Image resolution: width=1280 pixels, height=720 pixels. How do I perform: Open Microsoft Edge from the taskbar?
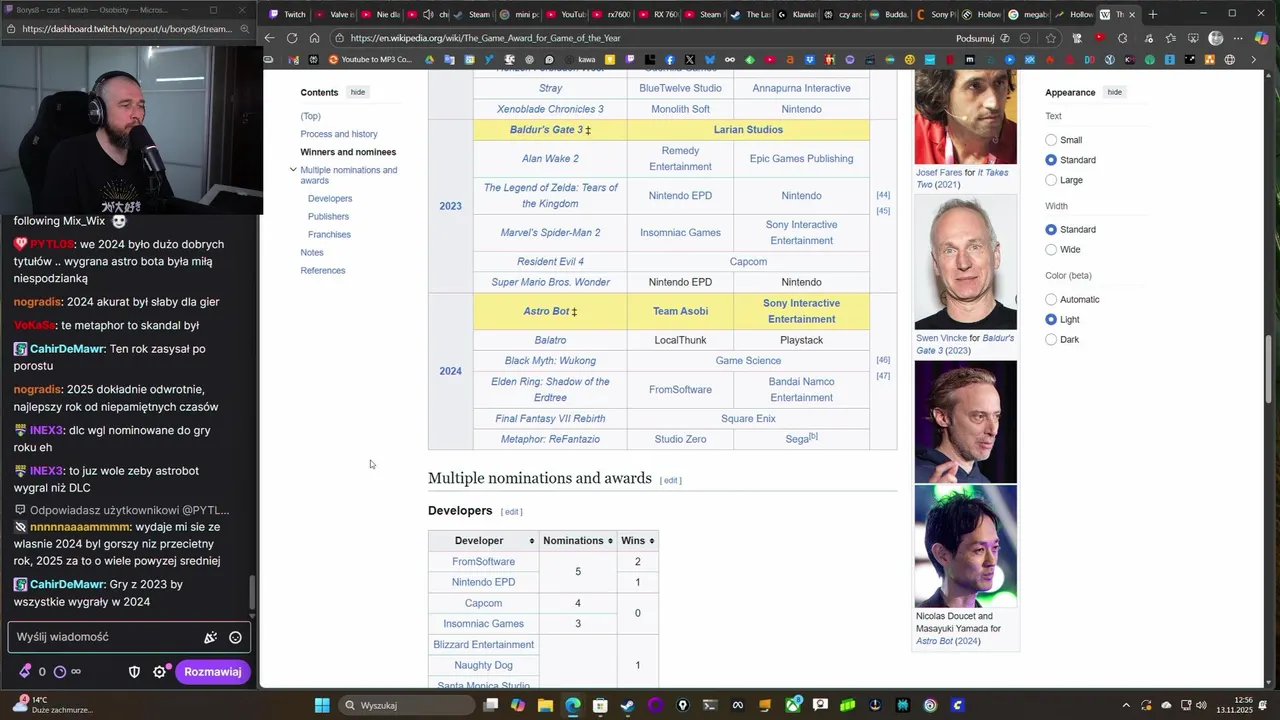click(572, 705)
